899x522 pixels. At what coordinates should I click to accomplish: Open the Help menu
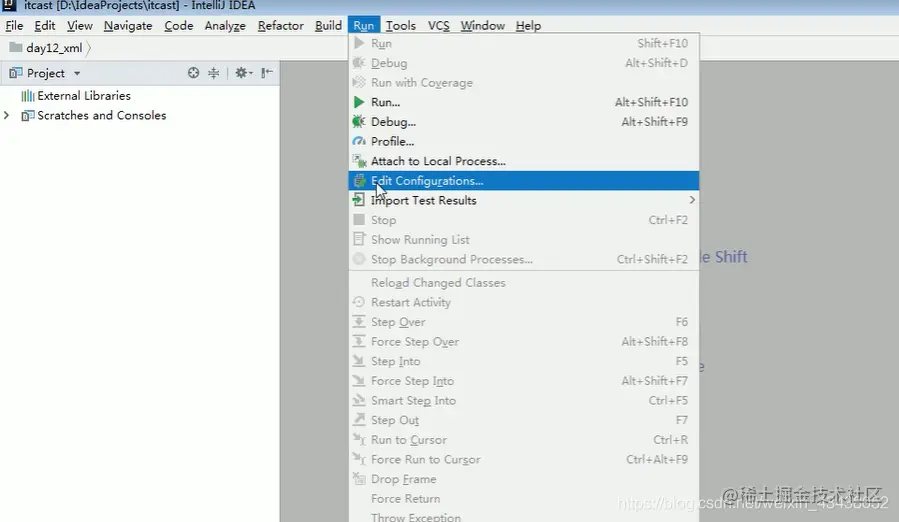(x=528, y=26)
